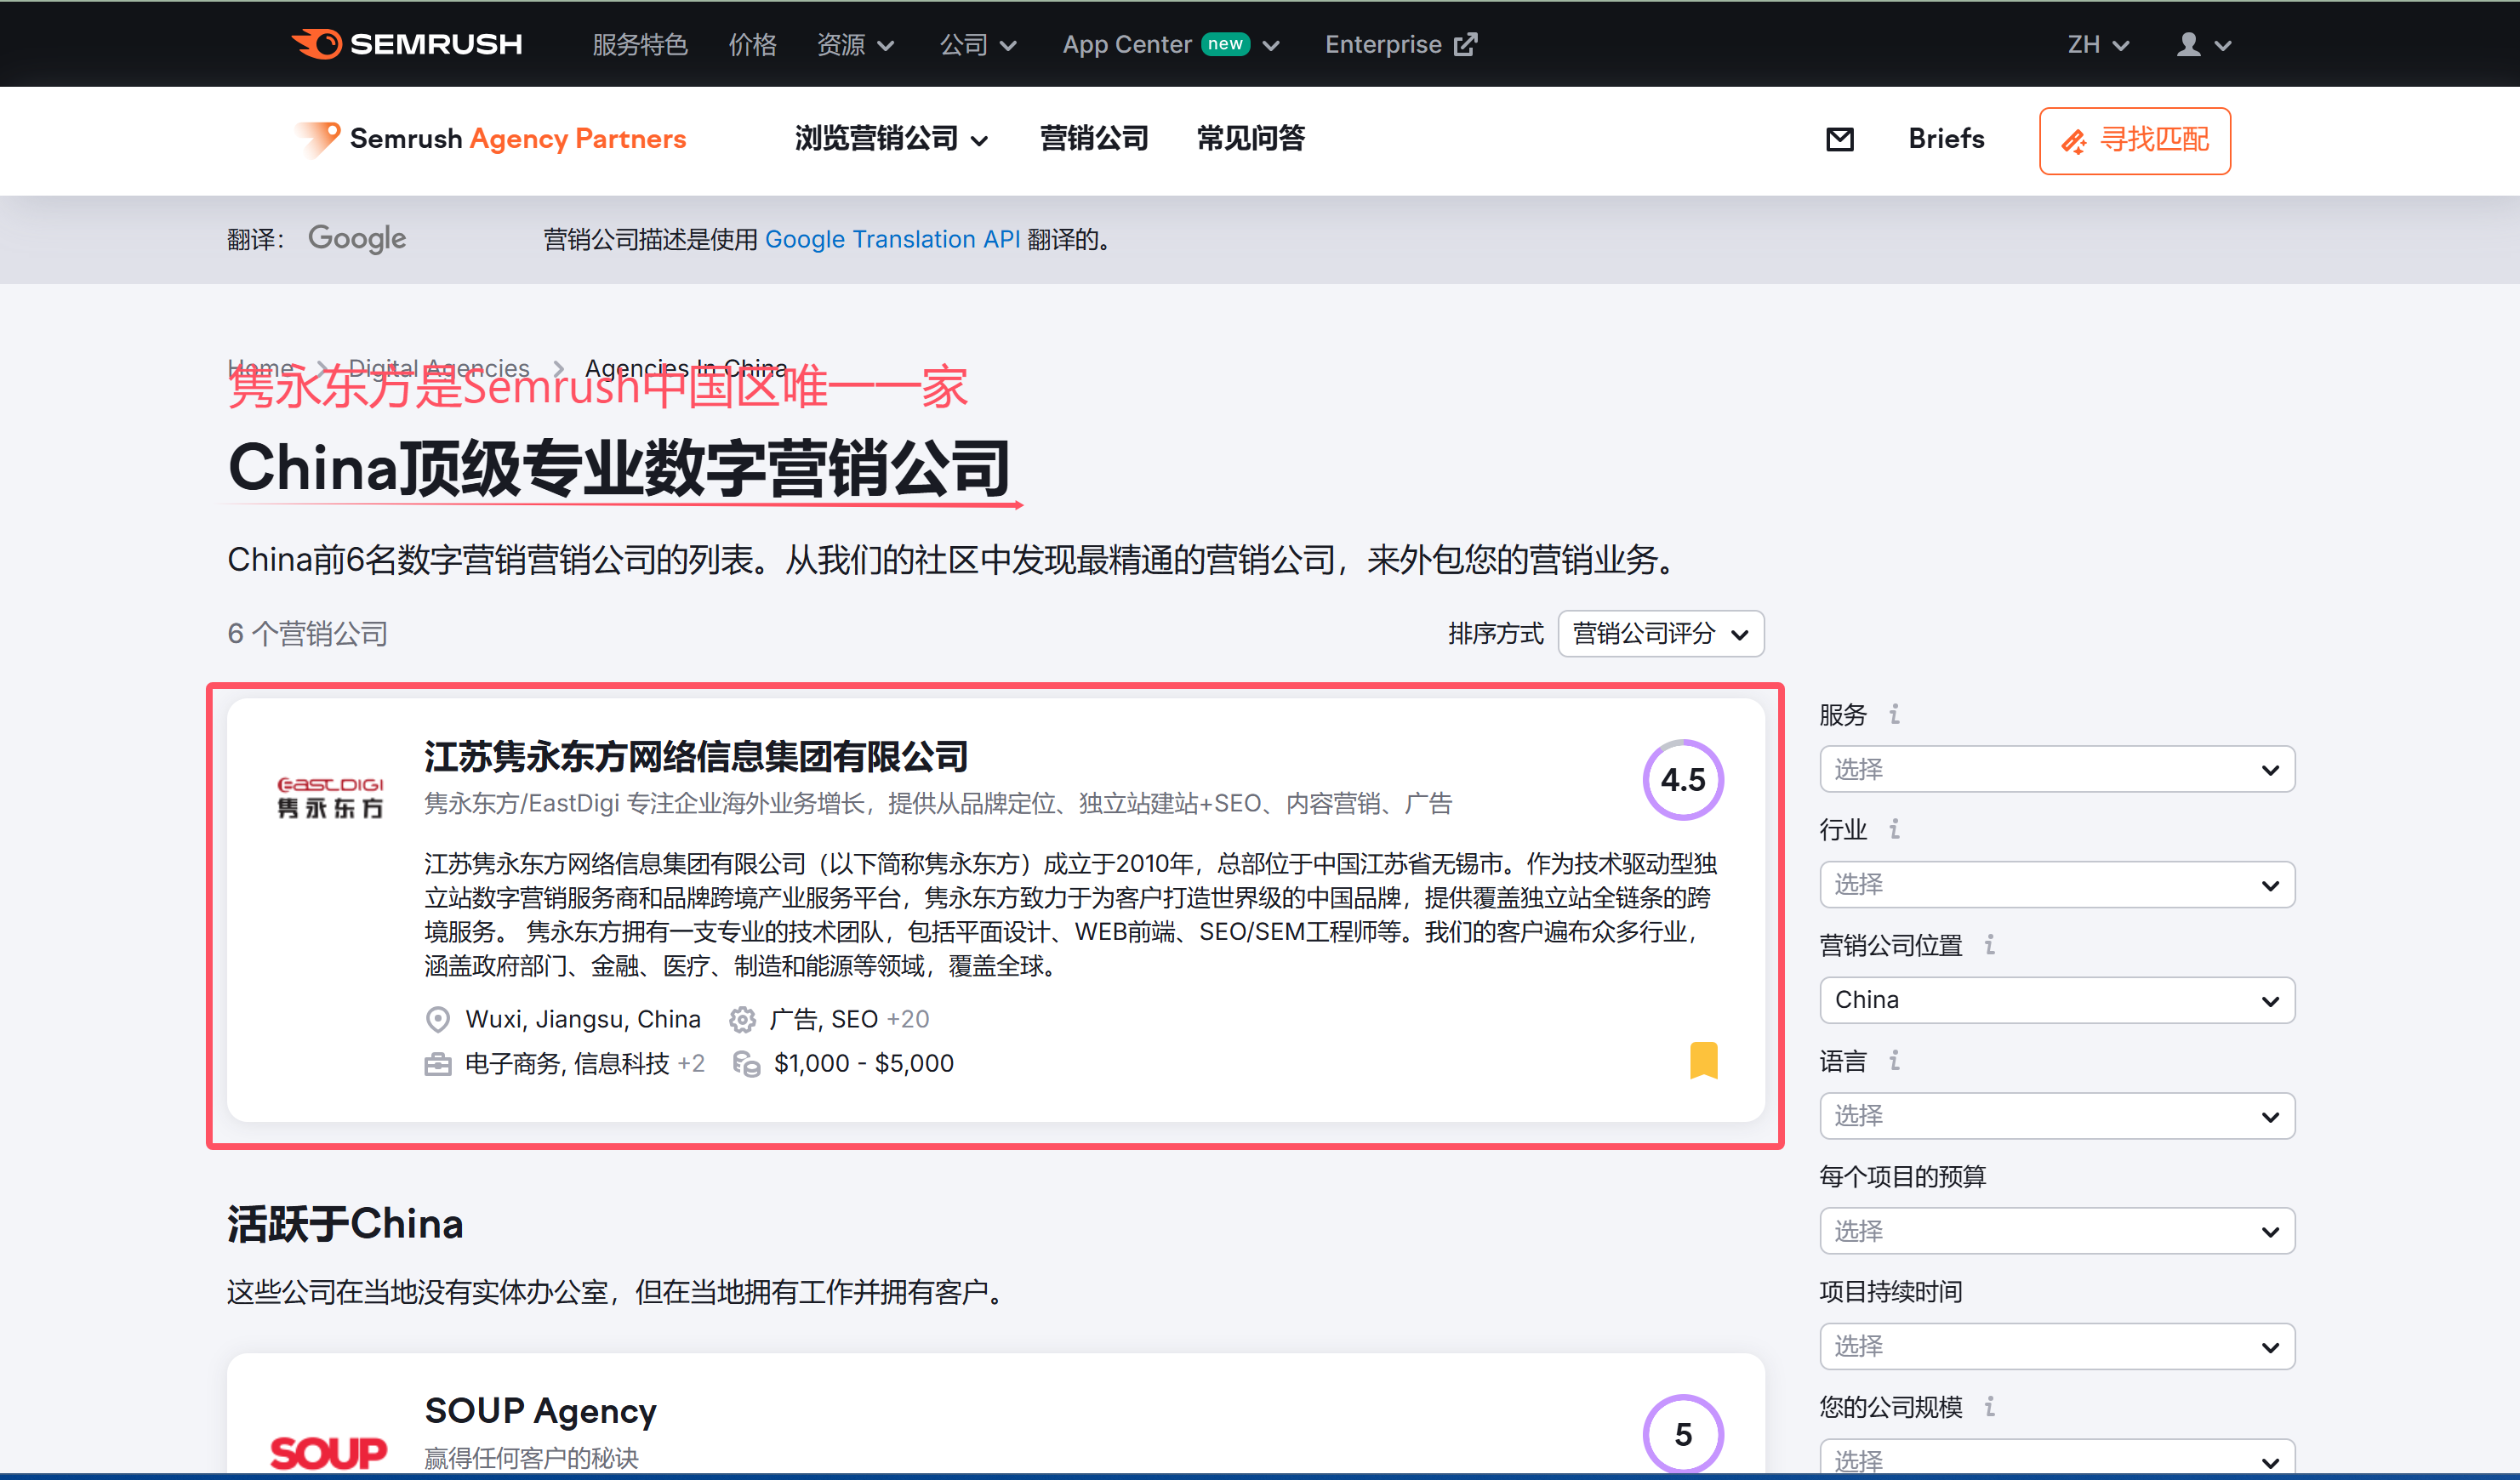This screenshot has width=2520, height=1480.
Task: Go to the 营销公司 nav tab
Action: [x=1094, y=138]
